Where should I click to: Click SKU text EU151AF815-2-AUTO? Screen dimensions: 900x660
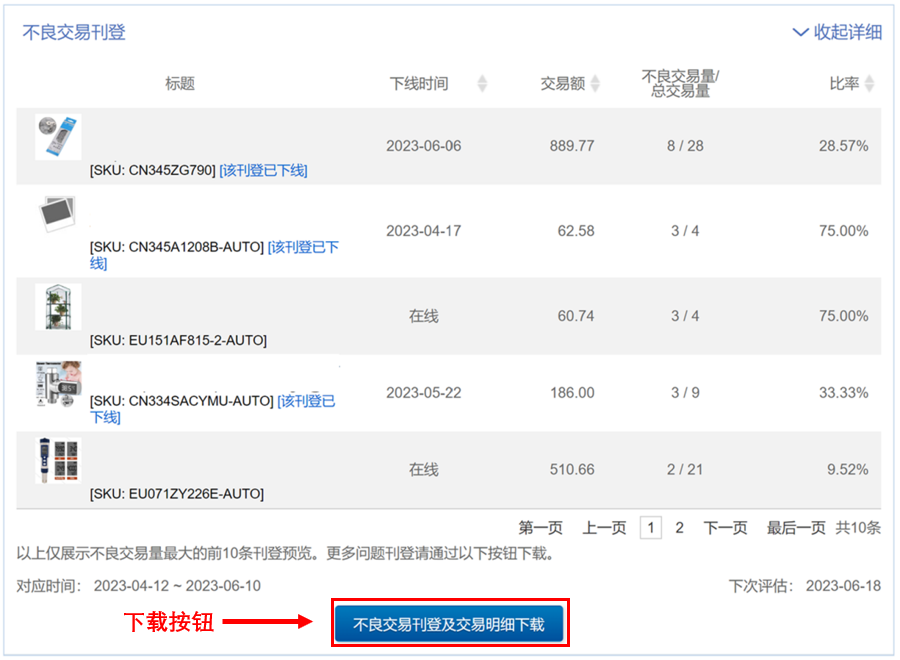point(178,340)
